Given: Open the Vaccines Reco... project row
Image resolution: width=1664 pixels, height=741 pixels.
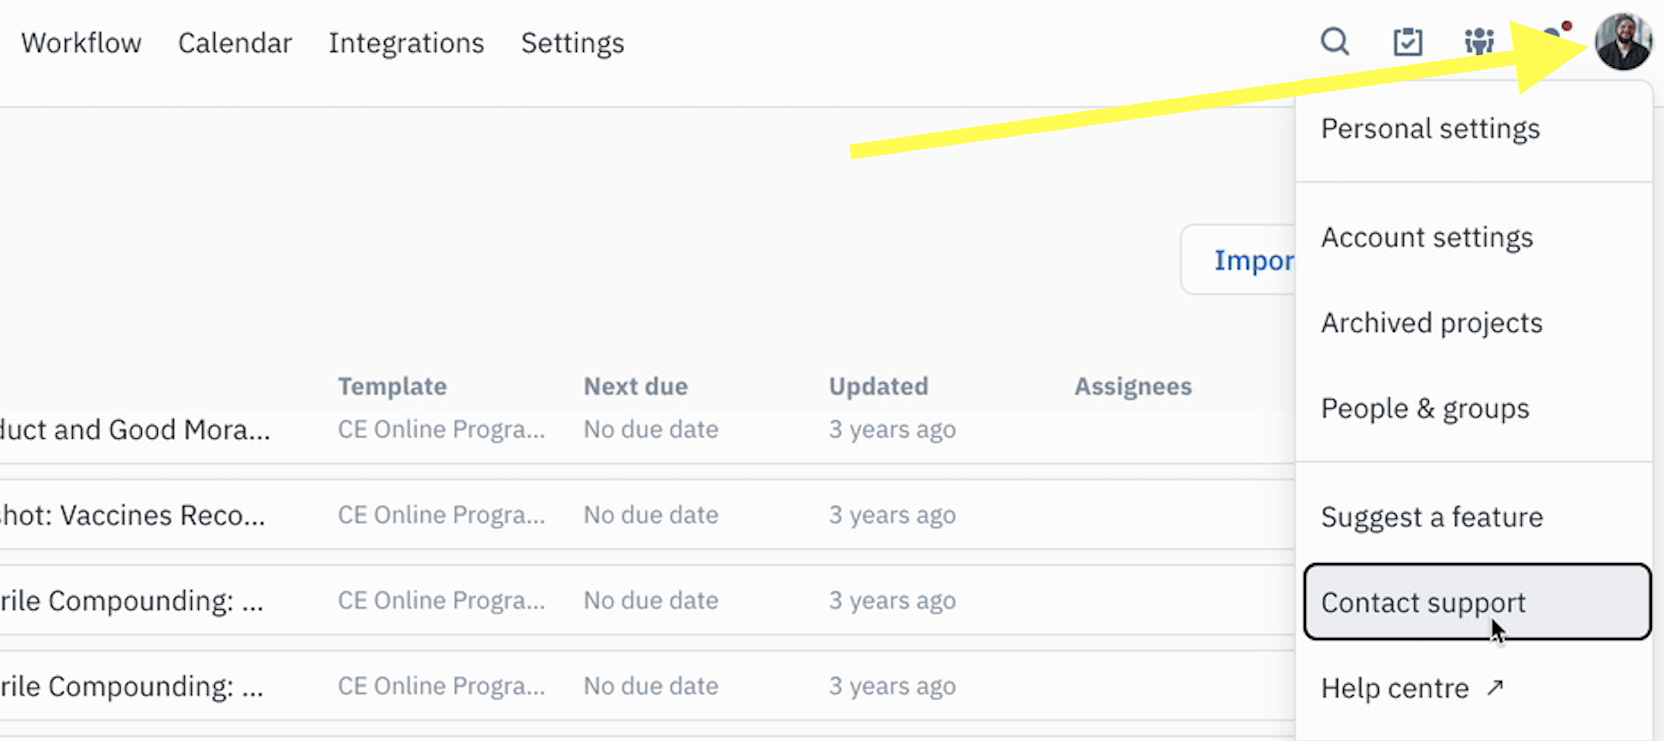Looking at the screenshot, I should 646,515.
